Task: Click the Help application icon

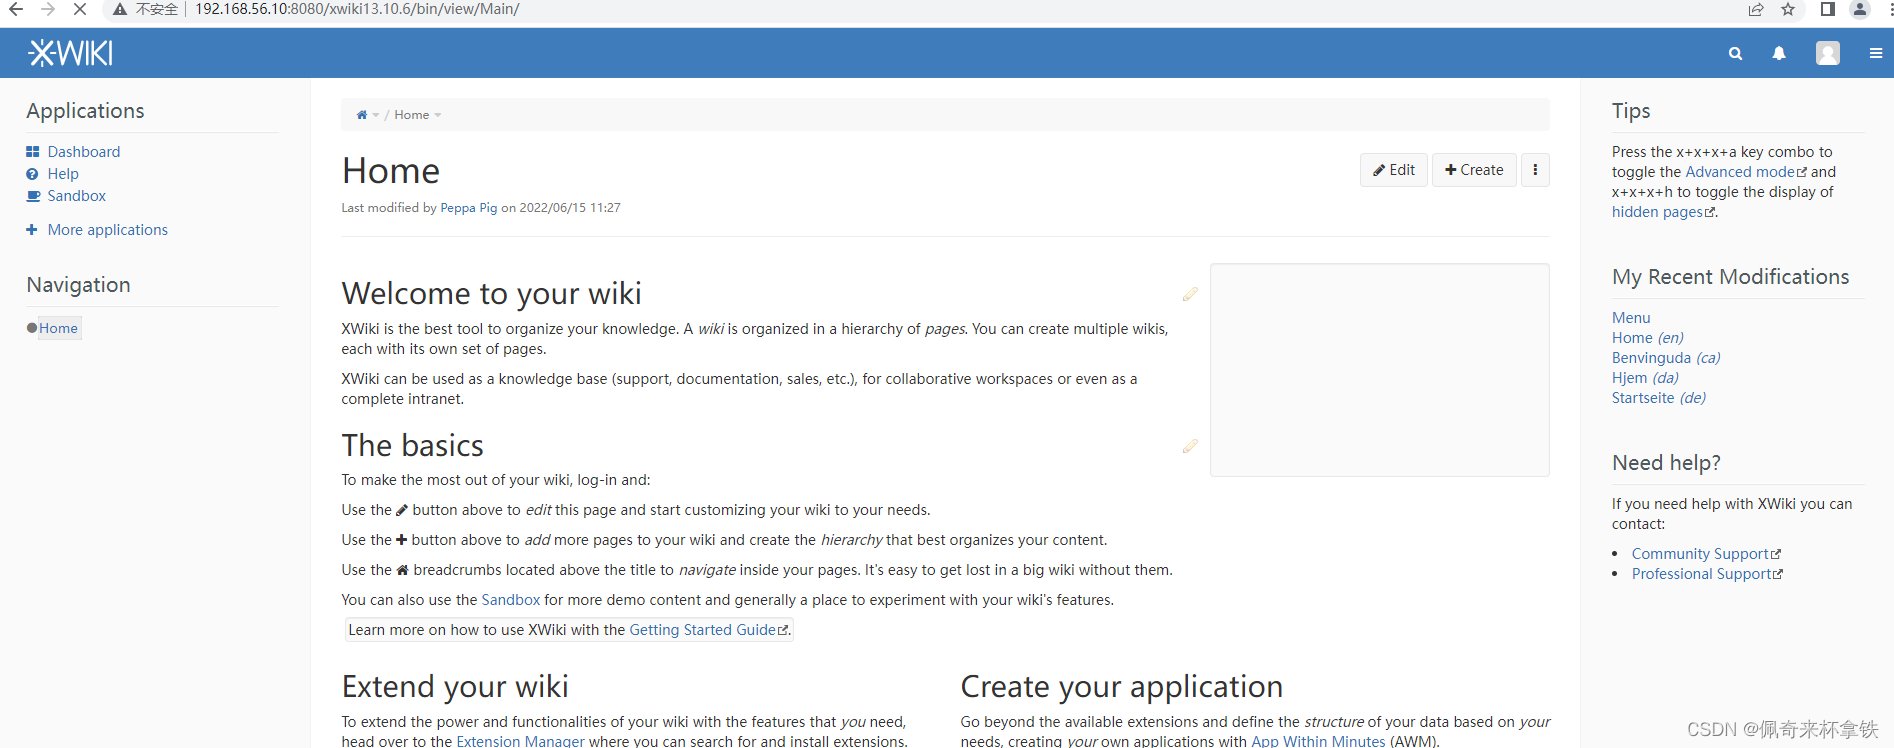Action: pyautogui.click(x=33, y=174)
